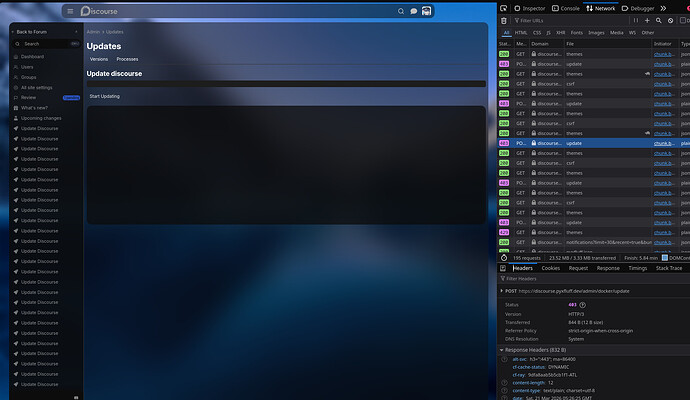Clear network log with trash icon
The width and height of the screenshot is (690, 400).
pyautogui.click(x=503, y=20)
